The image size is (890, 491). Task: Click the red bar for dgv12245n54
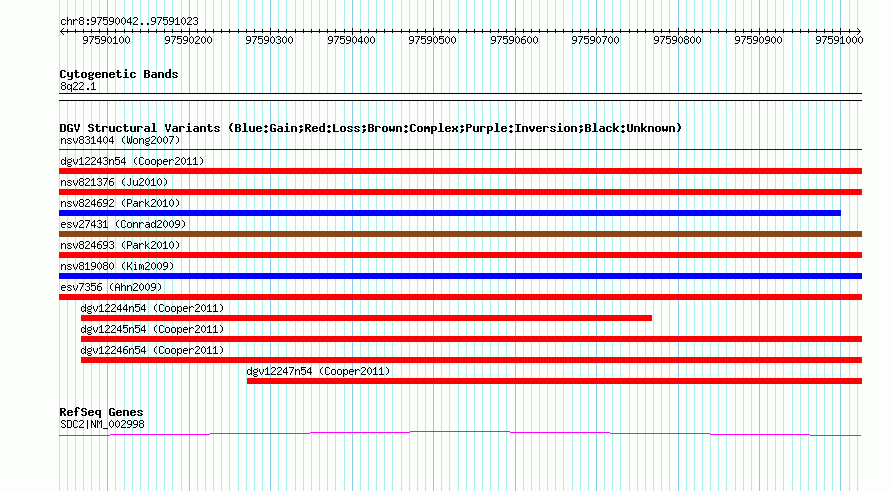(x=472, y=339)
